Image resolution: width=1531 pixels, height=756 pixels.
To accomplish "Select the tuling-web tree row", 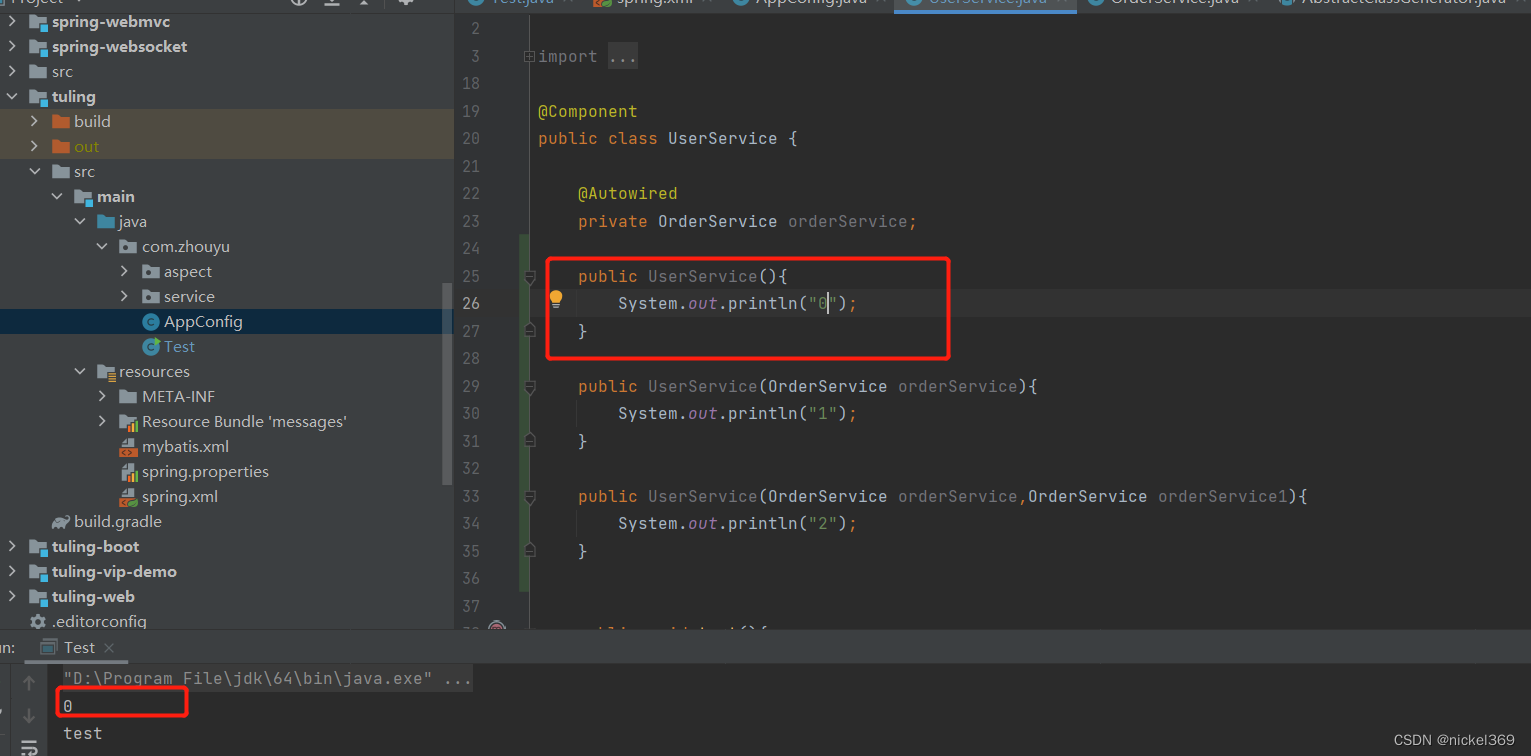I will coord(226,597).
